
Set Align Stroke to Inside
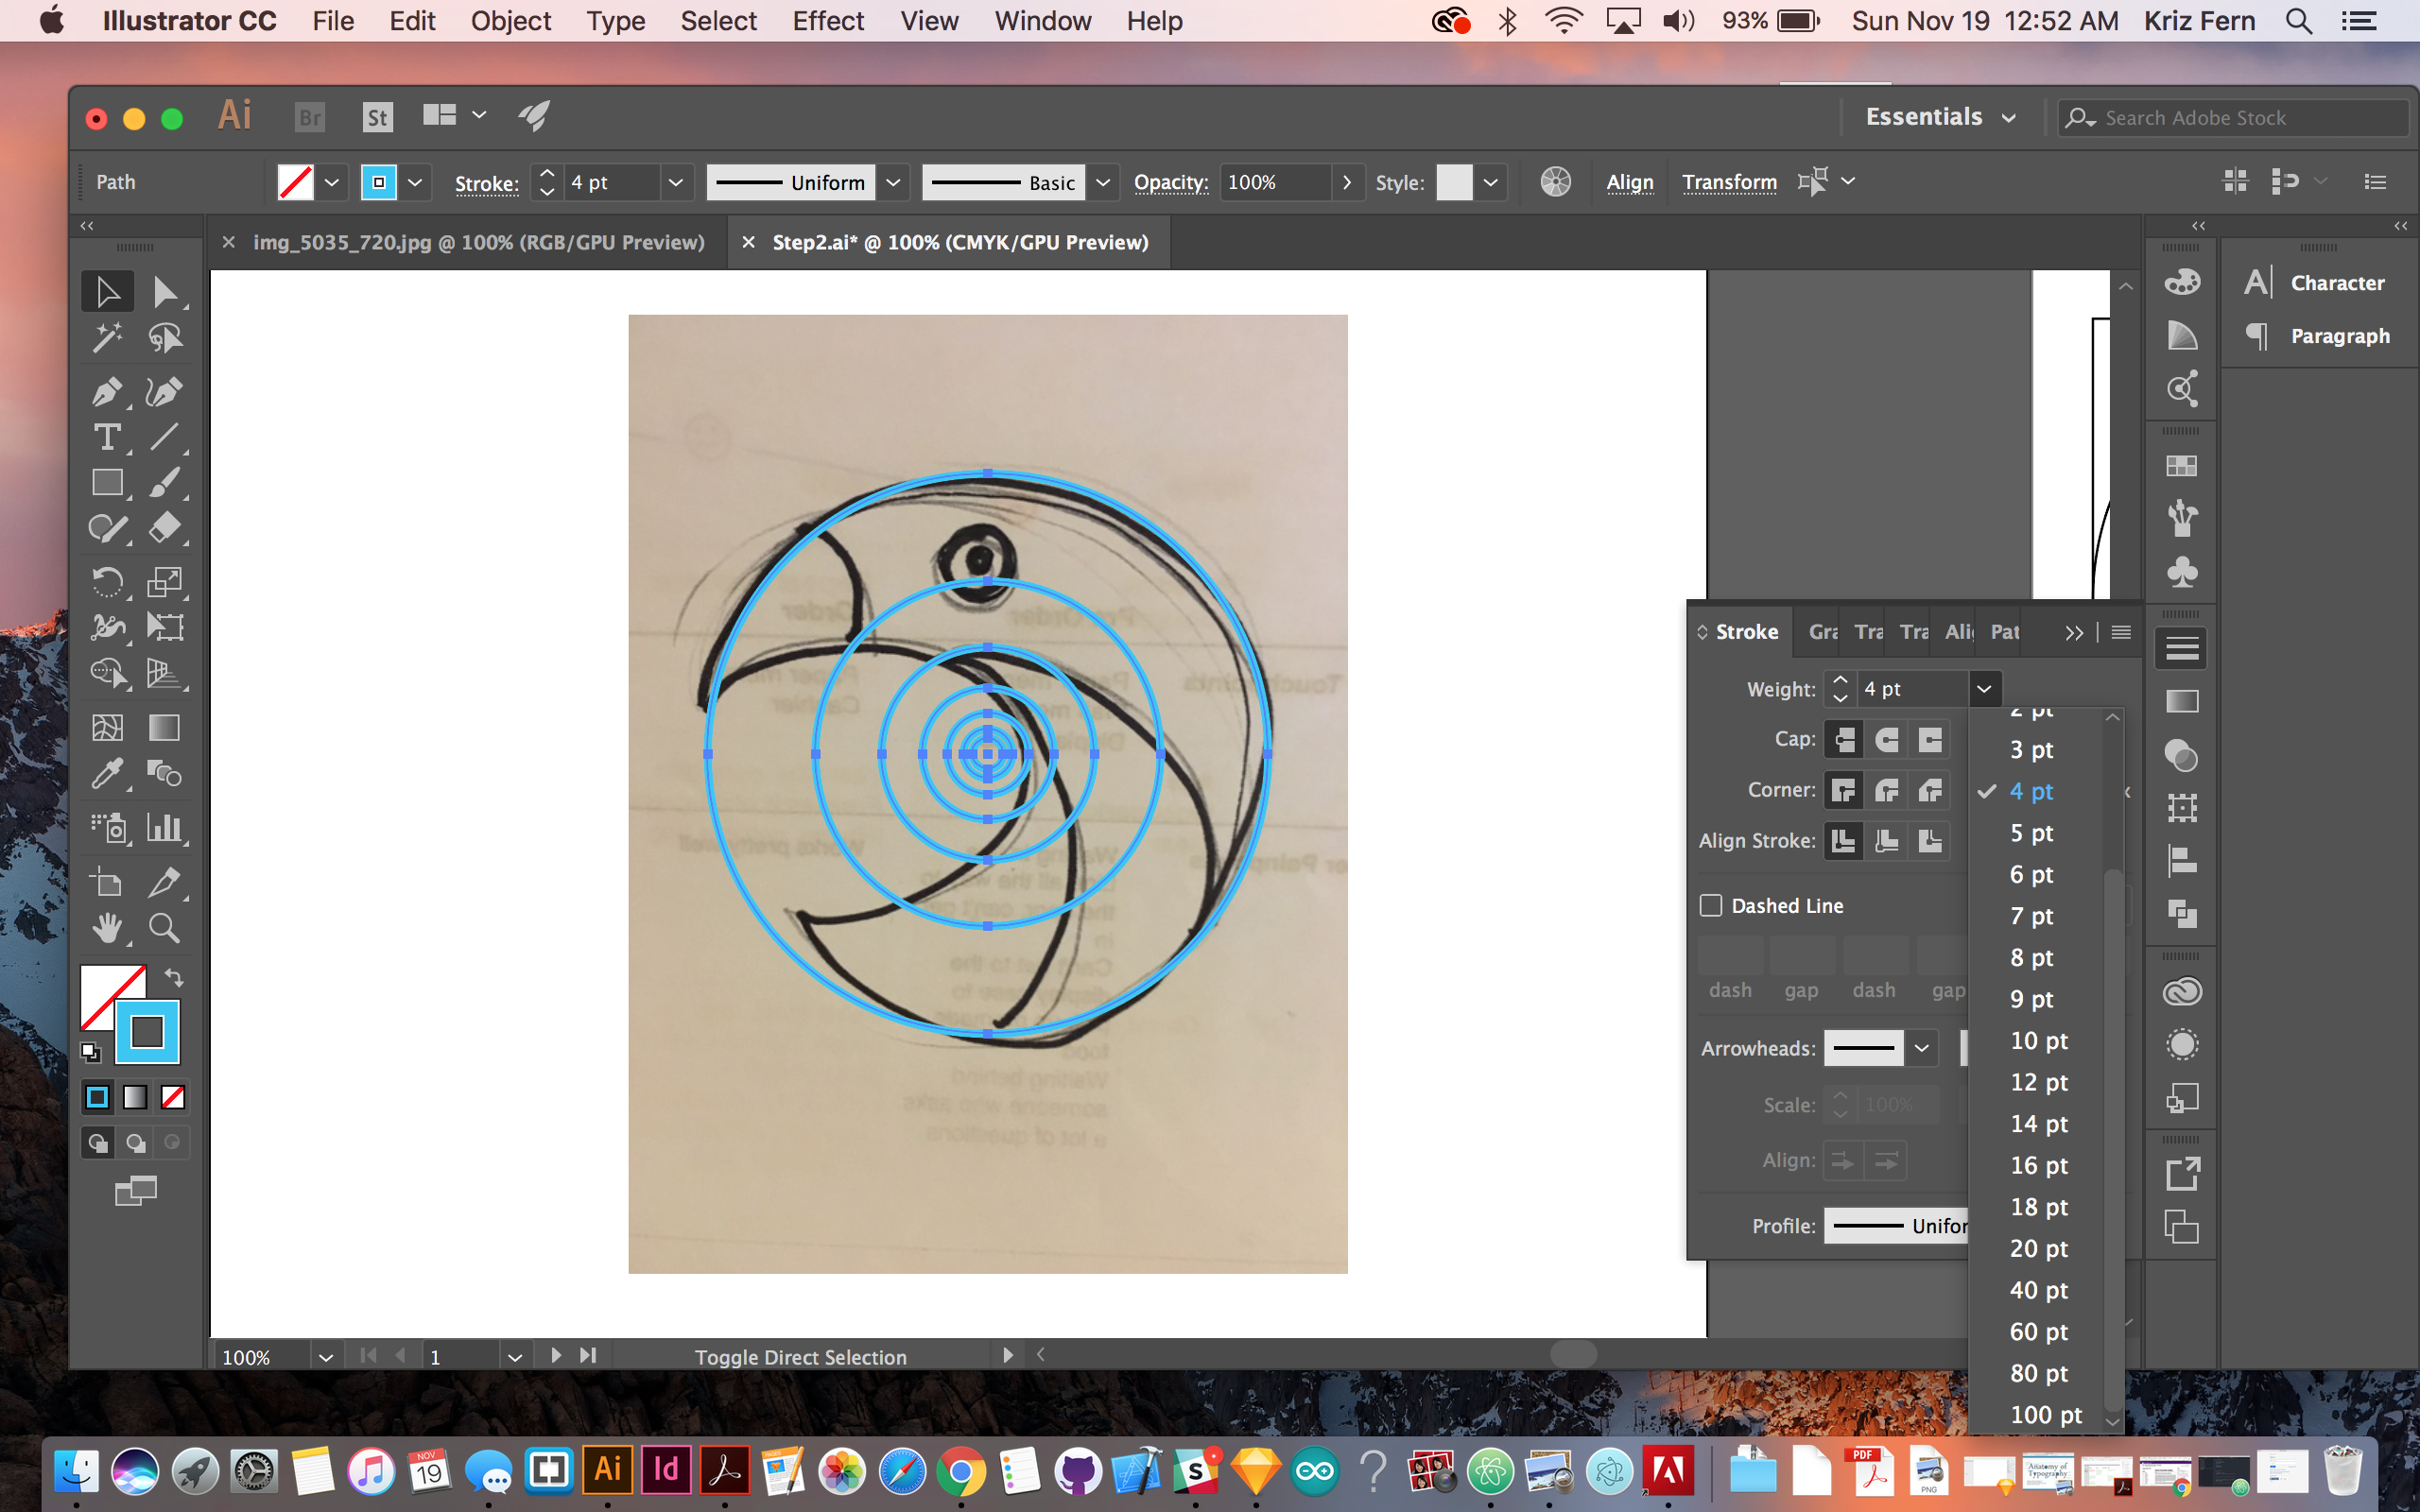(1886, 841)
